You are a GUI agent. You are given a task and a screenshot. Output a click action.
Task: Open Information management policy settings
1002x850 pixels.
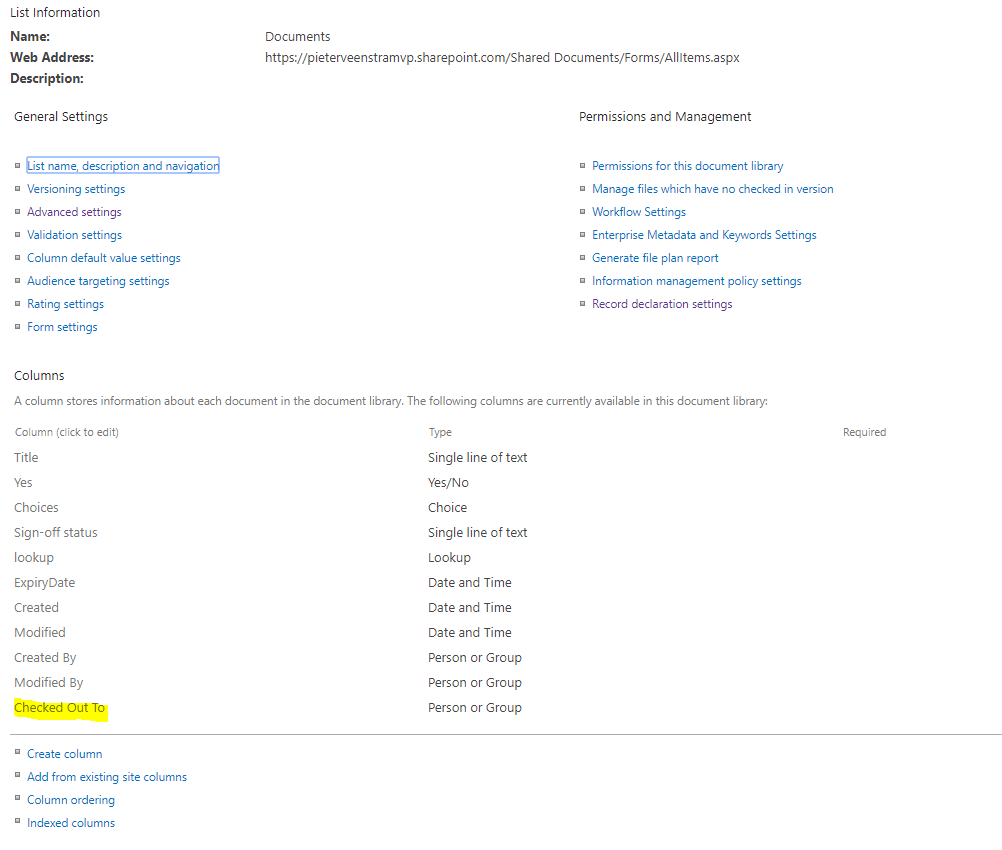(x=697, y=281)
